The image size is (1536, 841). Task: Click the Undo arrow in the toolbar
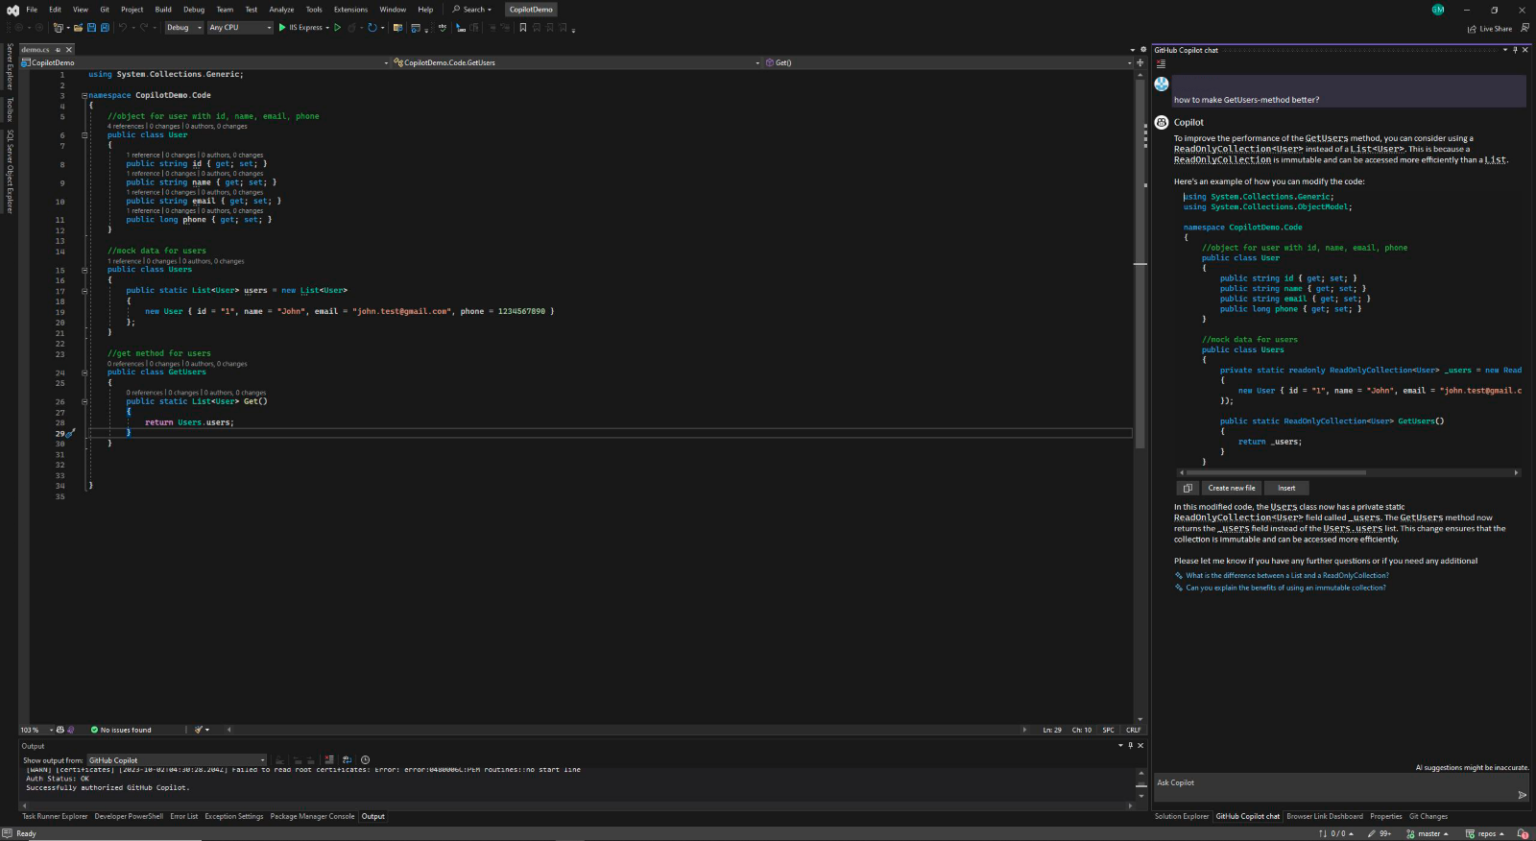point(123,28)
